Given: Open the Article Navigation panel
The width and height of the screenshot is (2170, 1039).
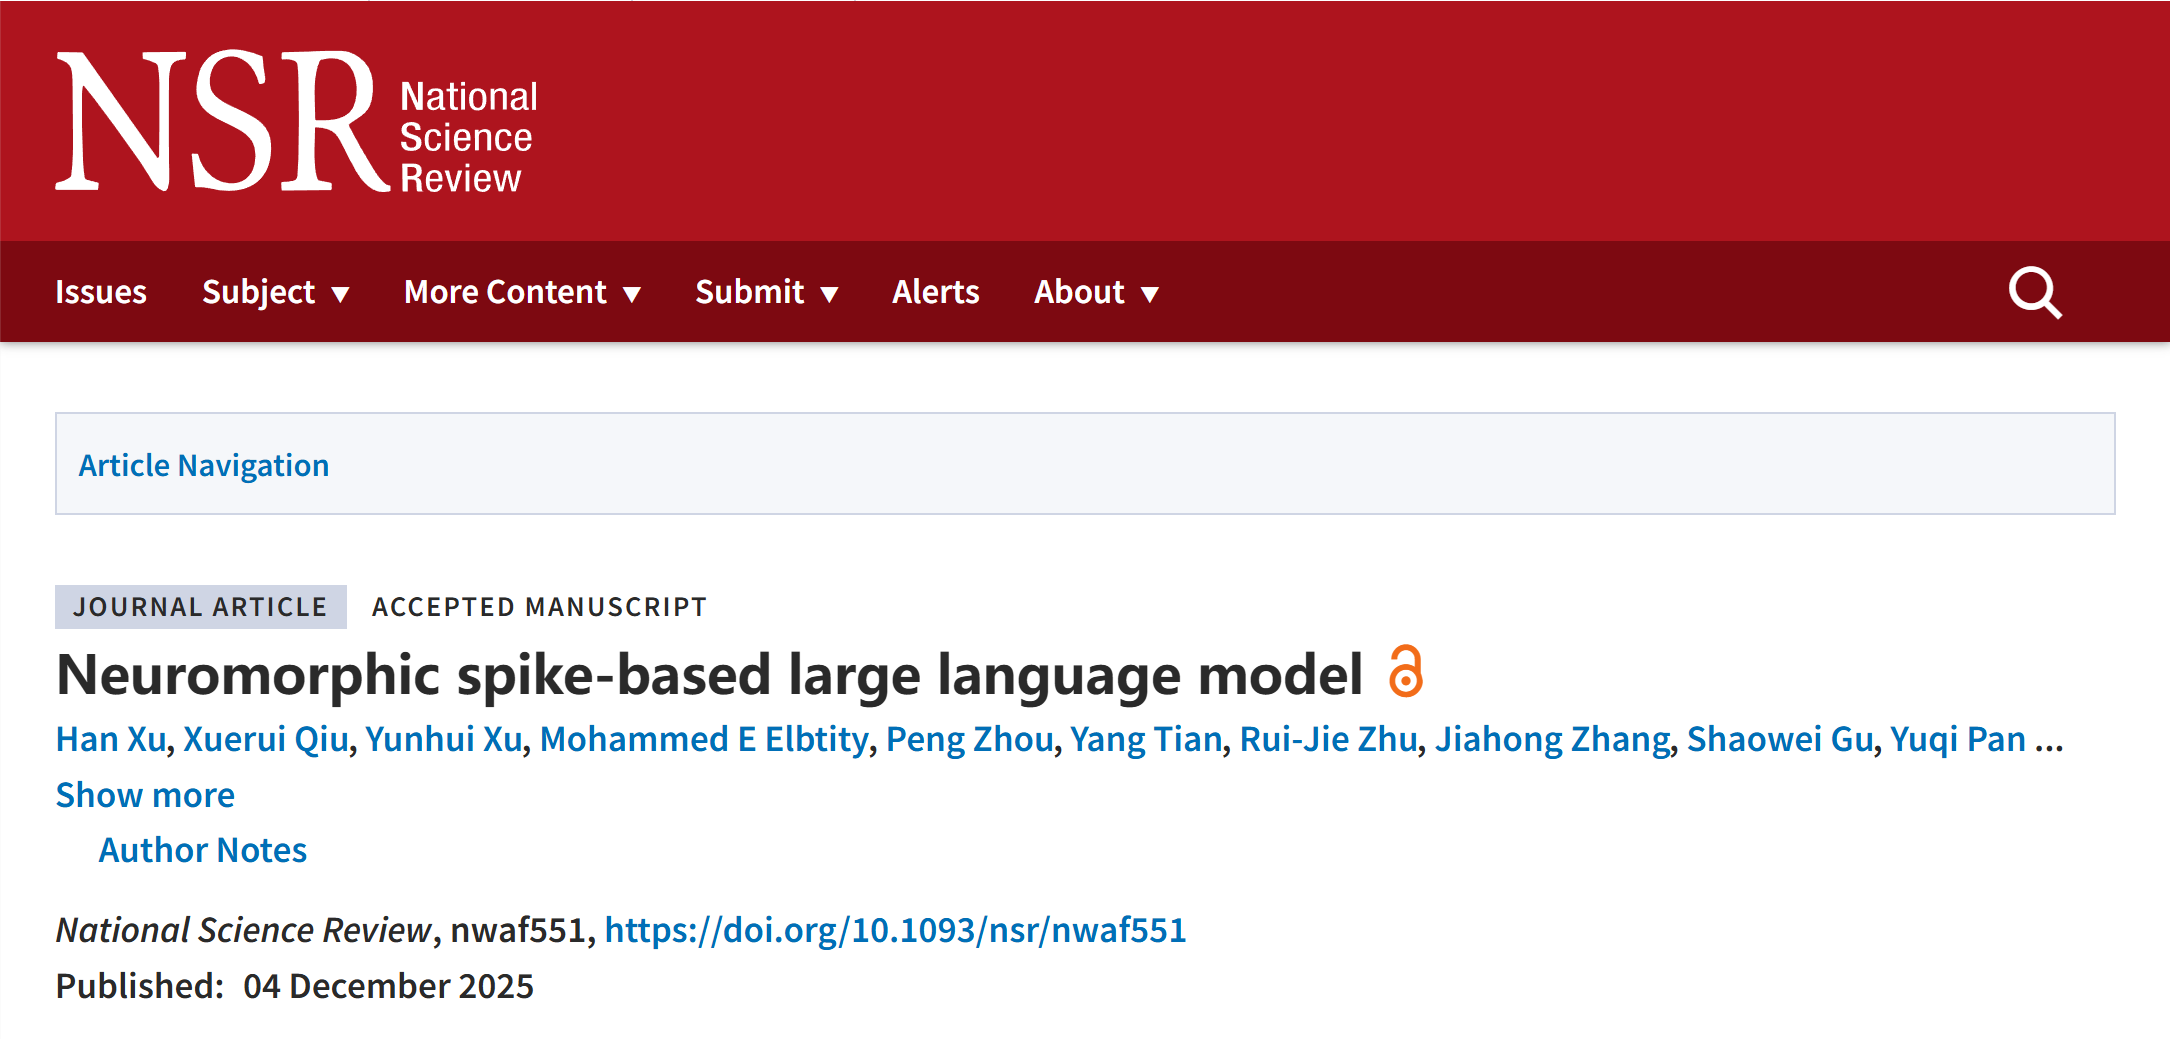Looking at the screenshot, I should click(x=204, y=465).
